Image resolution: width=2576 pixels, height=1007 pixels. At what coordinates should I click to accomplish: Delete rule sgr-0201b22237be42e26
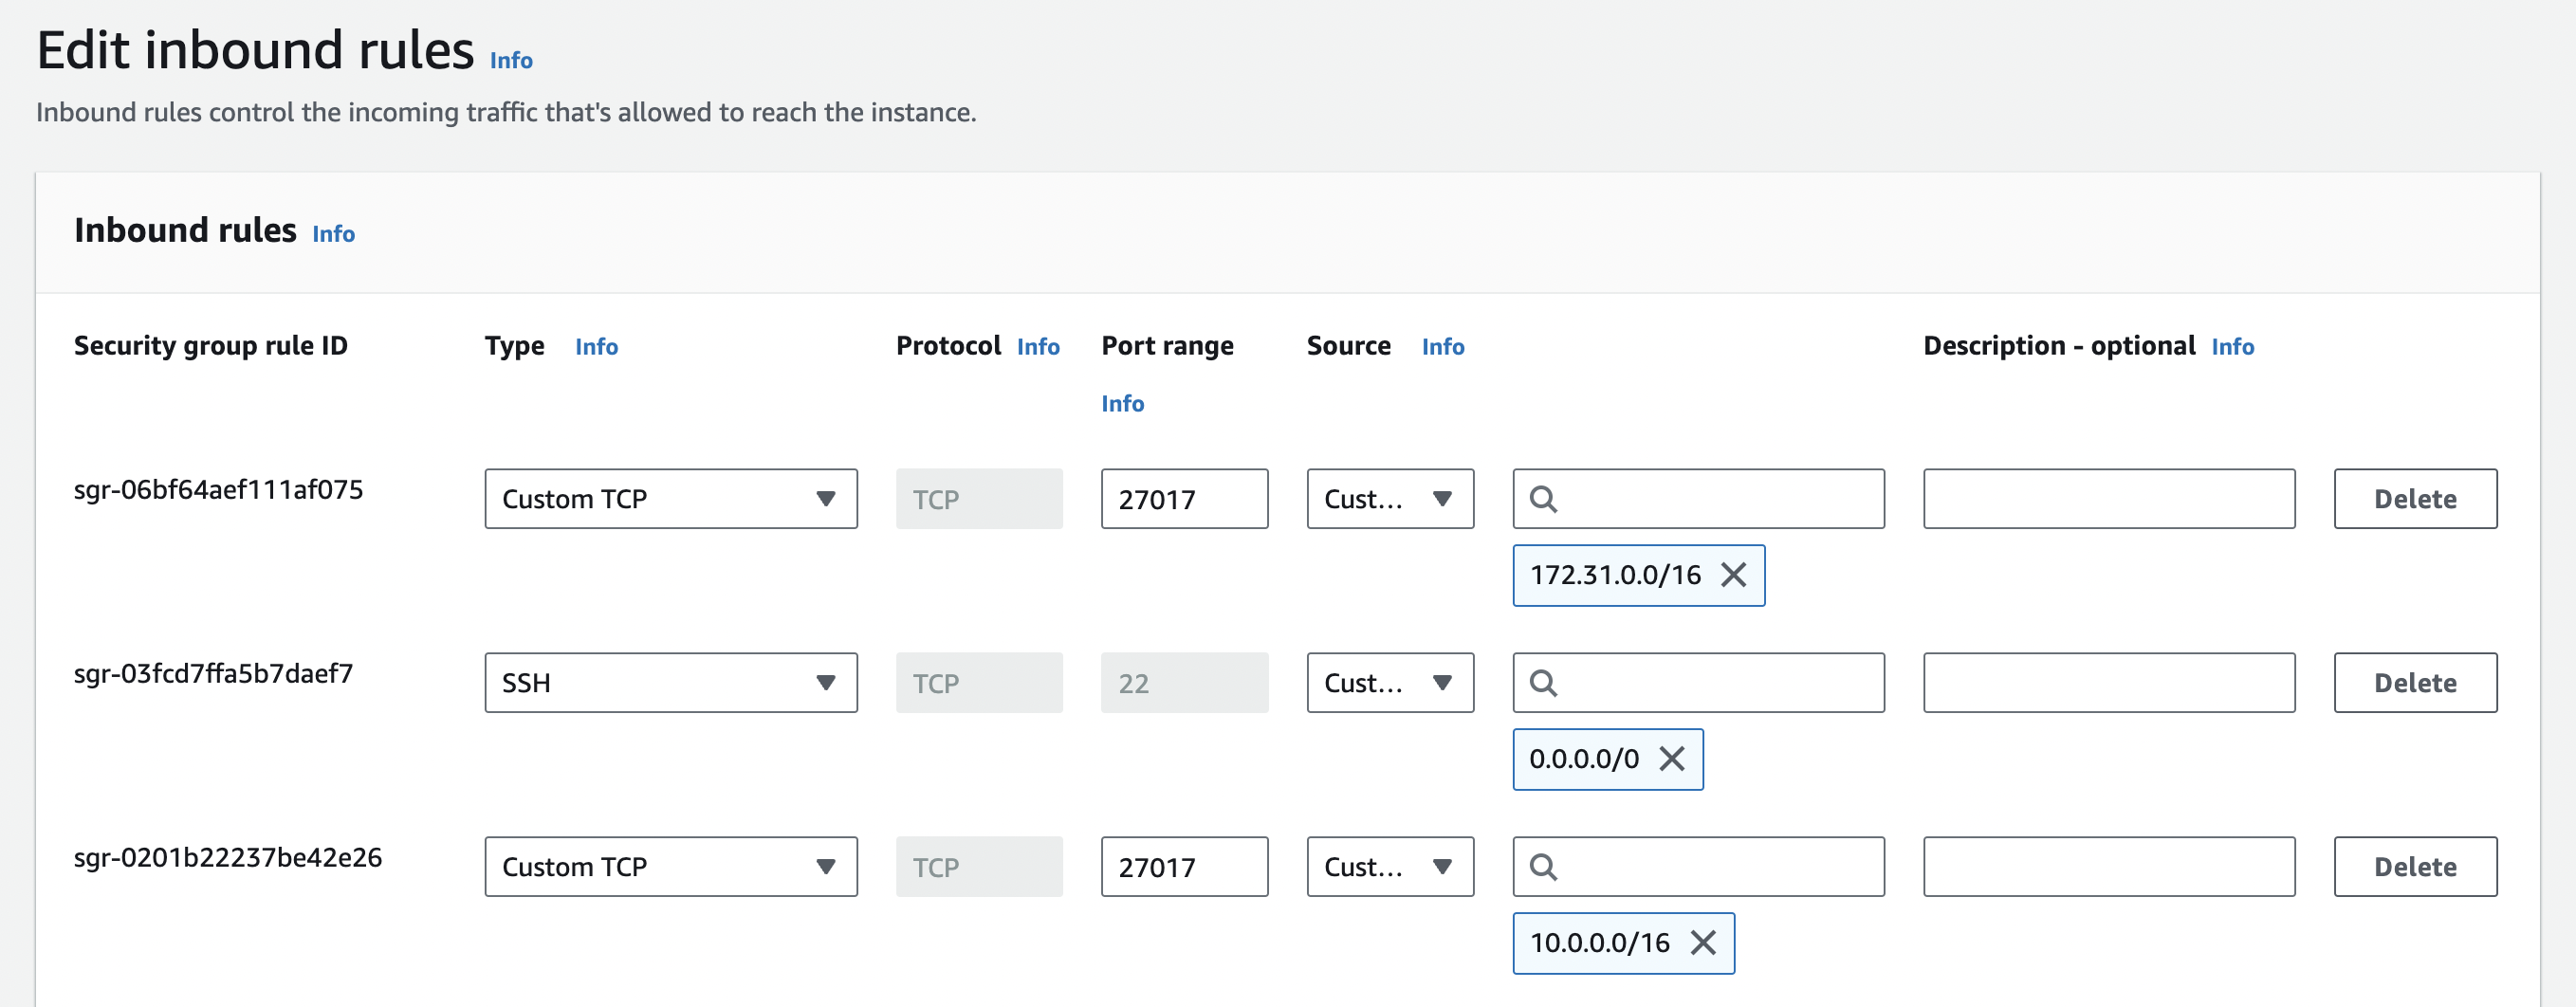(x=2414, y=867)
